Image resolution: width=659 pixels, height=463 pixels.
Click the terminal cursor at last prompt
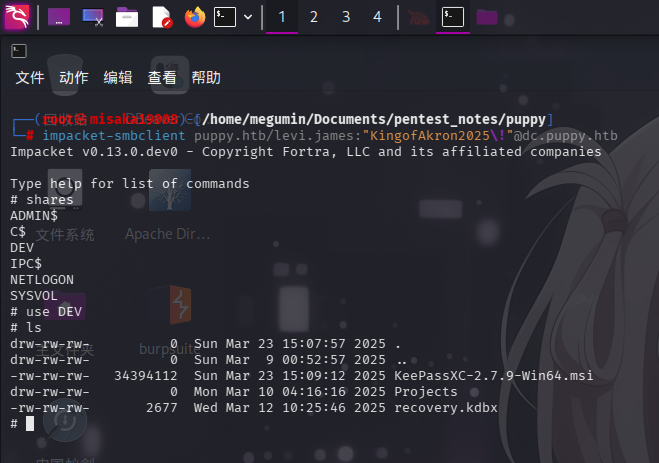click(x=30, y=424)
